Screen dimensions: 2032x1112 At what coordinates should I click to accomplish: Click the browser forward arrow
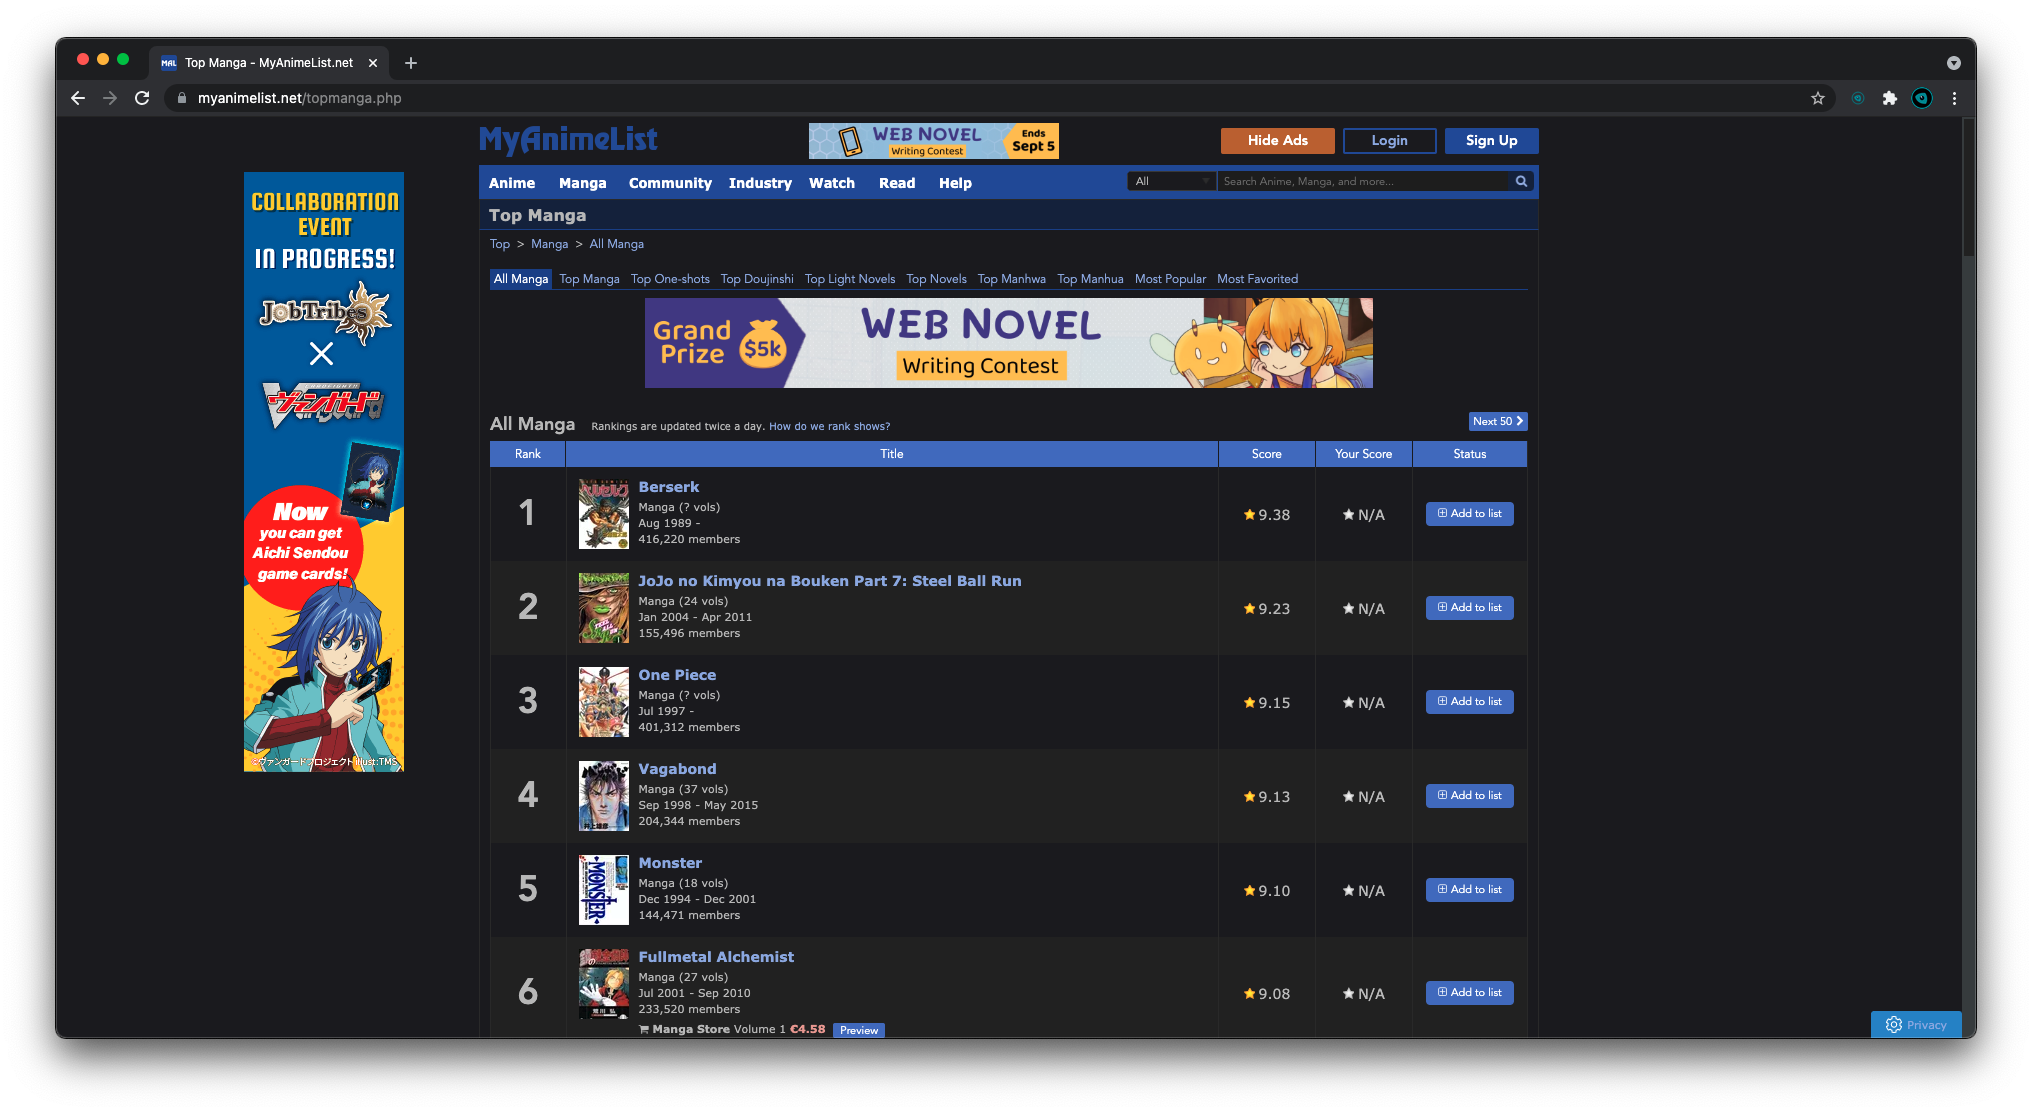(110, 98)
